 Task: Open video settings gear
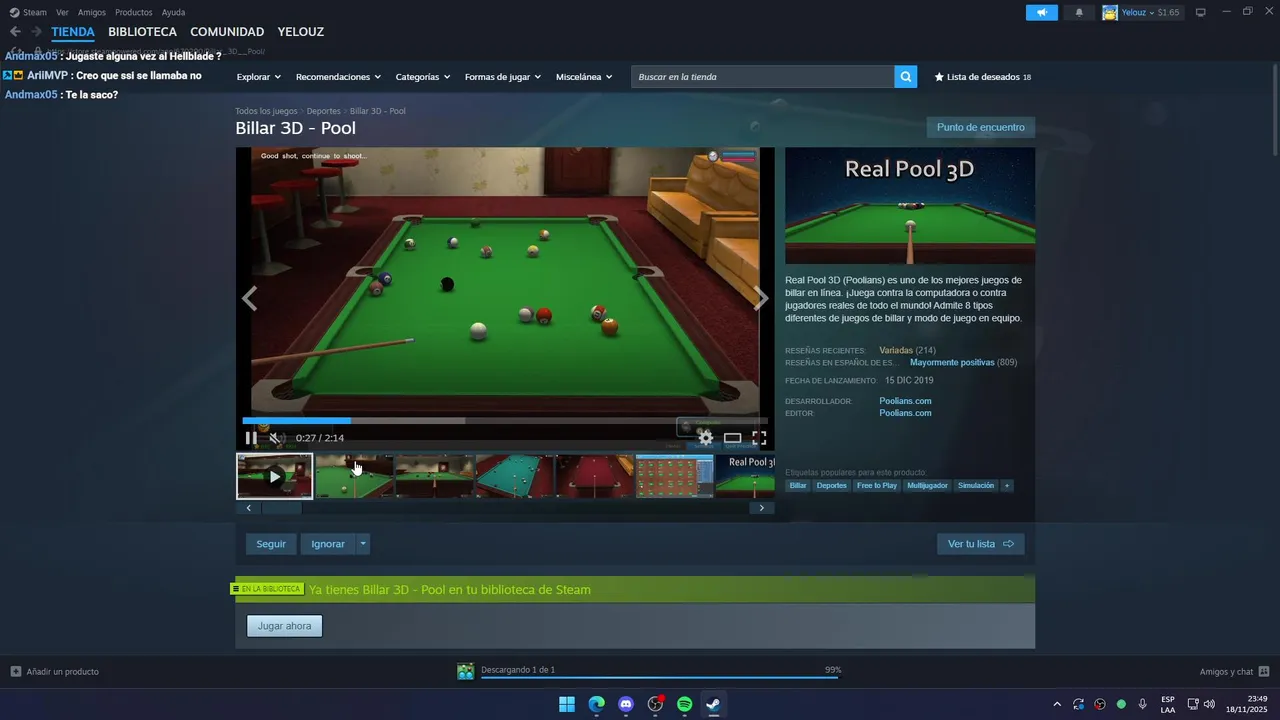[705, 438]
